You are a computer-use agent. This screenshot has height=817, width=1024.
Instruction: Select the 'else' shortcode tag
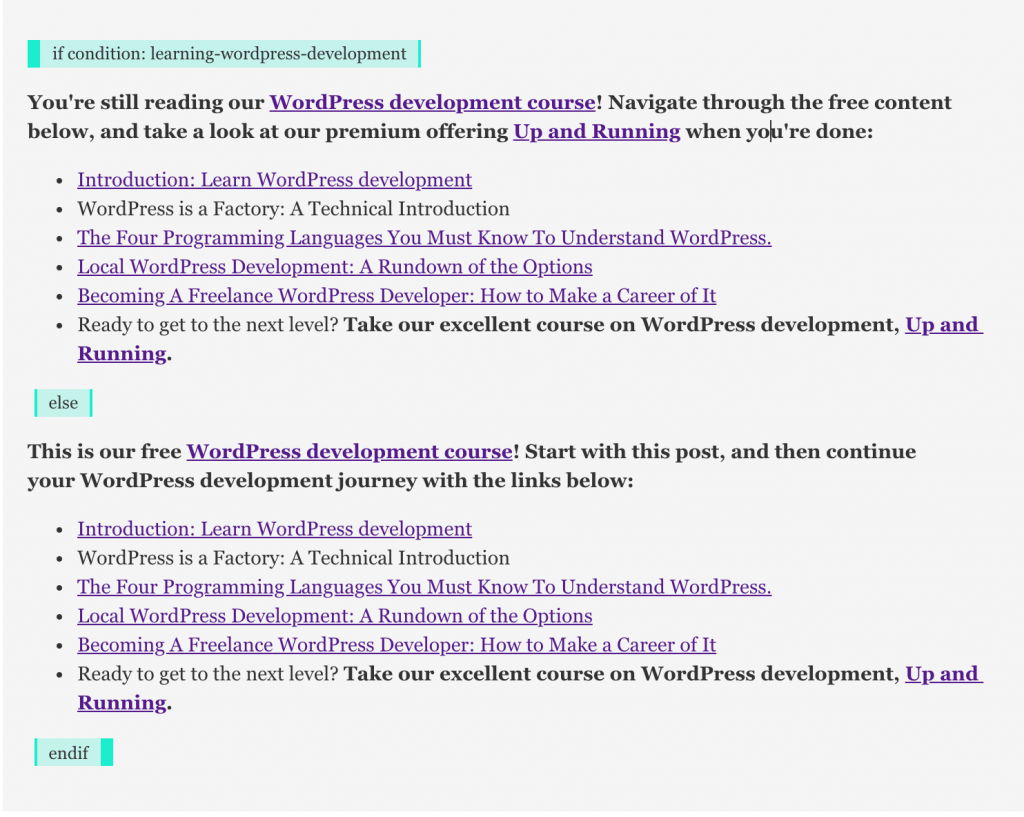click(x=63, y=403)
